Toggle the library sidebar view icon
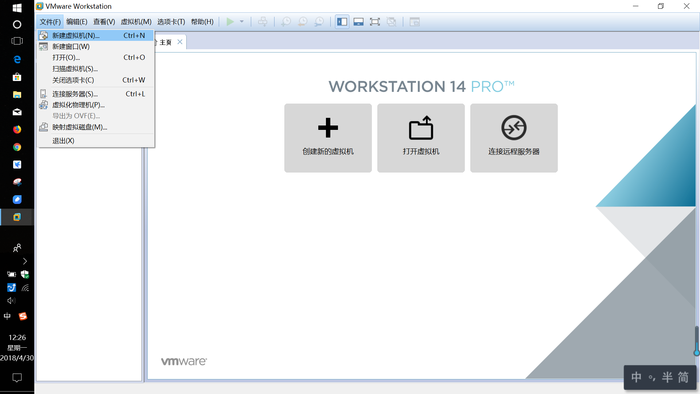Viewport: 700px width, 394px height. pos(342,21)
